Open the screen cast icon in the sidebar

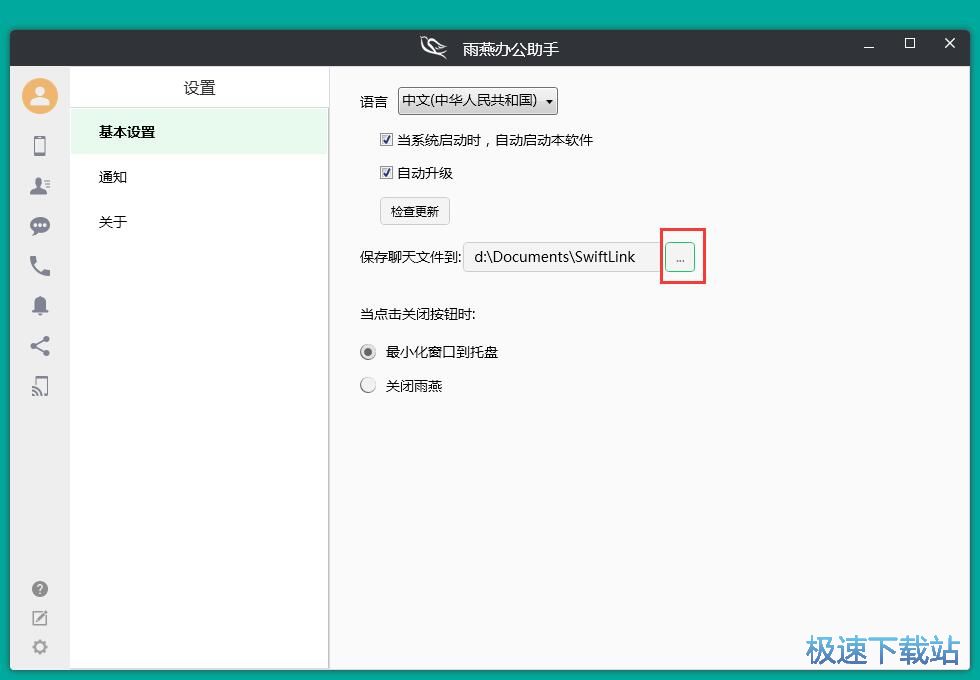40,386
